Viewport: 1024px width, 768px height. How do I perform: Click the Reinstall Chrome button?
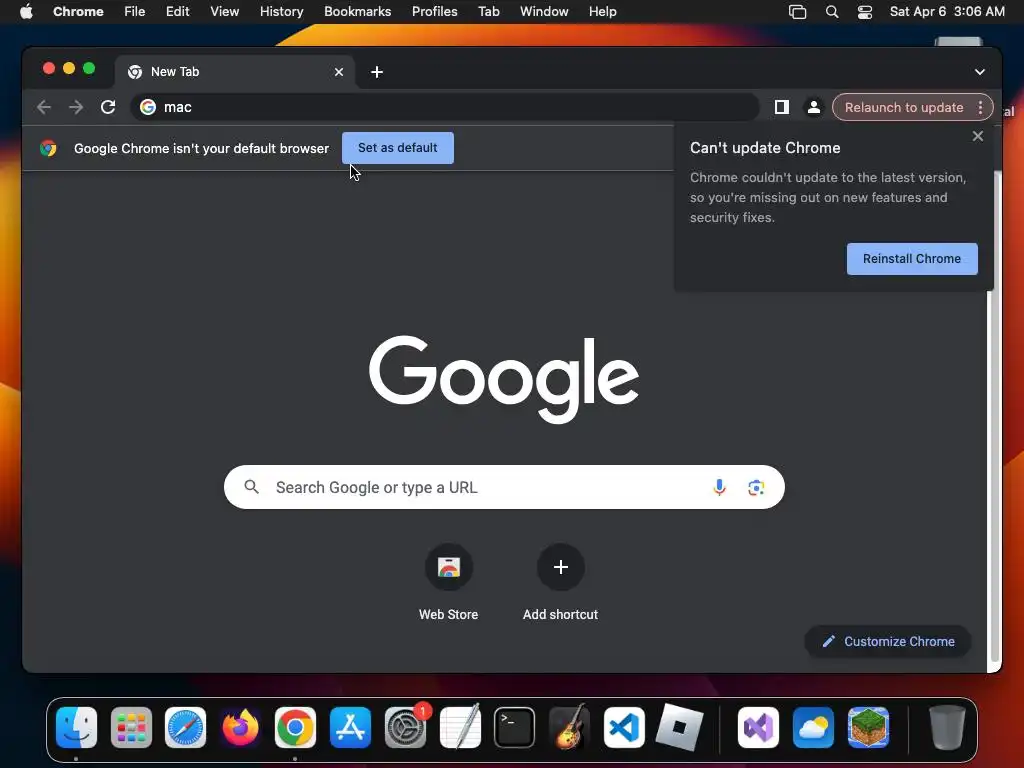tap(912, 259)
